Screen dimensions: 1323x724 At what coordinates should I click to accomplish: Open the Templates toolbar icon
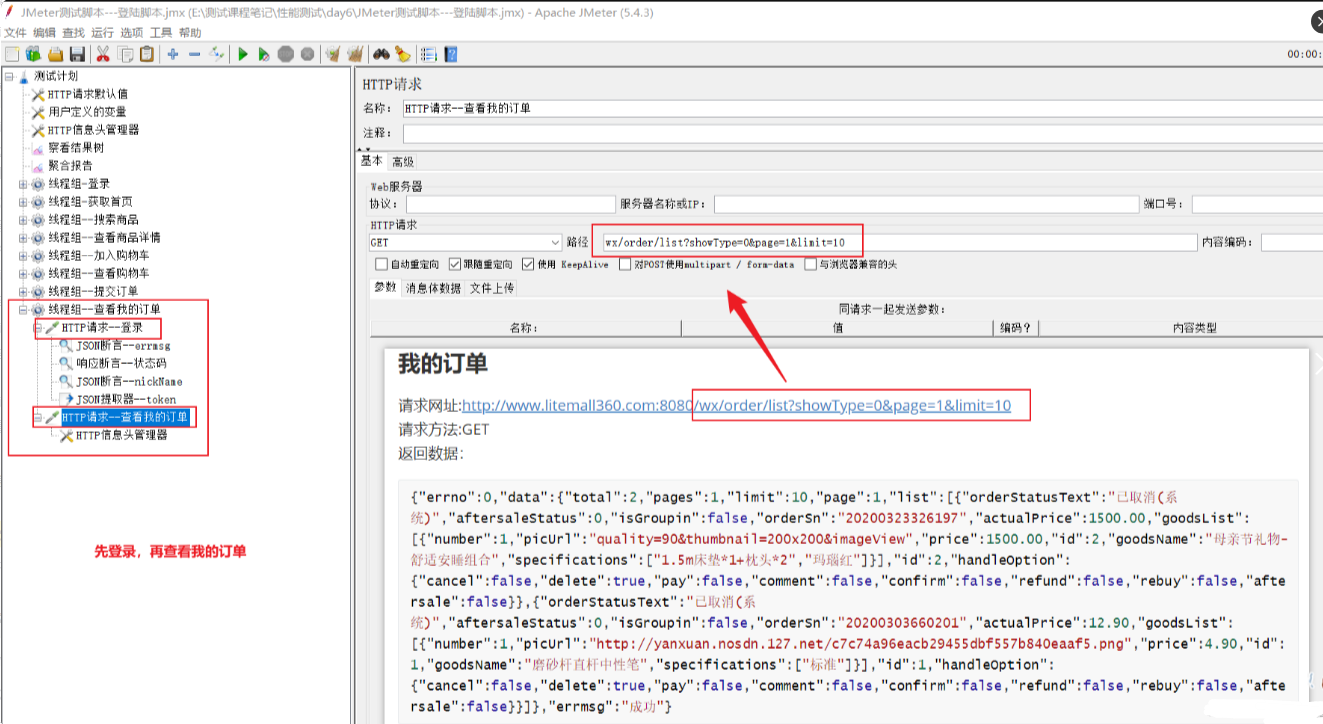[x=33, y=54]
